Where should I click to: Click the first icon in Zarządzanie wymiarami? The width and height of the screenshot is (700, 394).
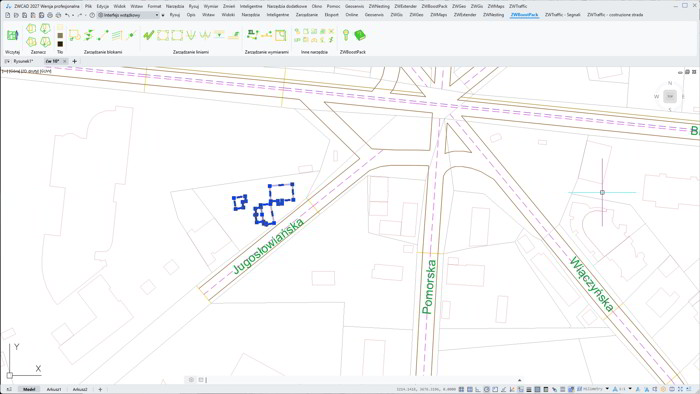click(x=252, y=34)
